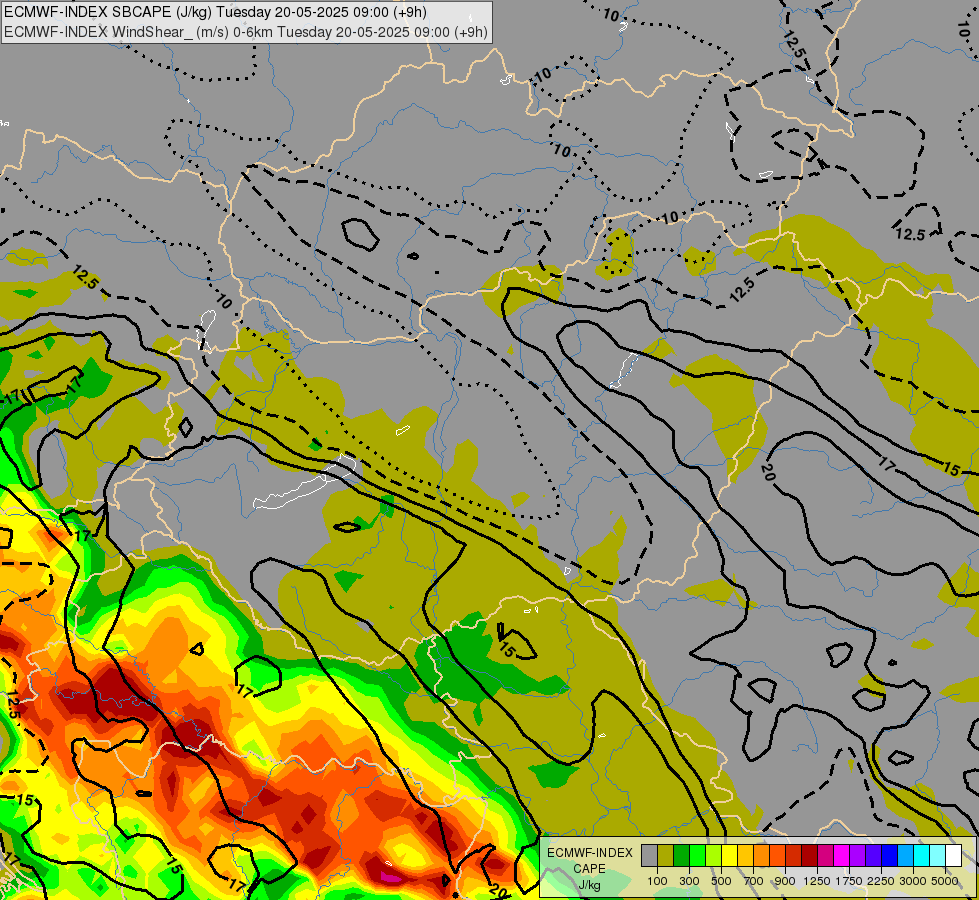The height and width of the screenshot is (900, 979).
Task: Select the pure blue legend swatch
Action: 890,855
